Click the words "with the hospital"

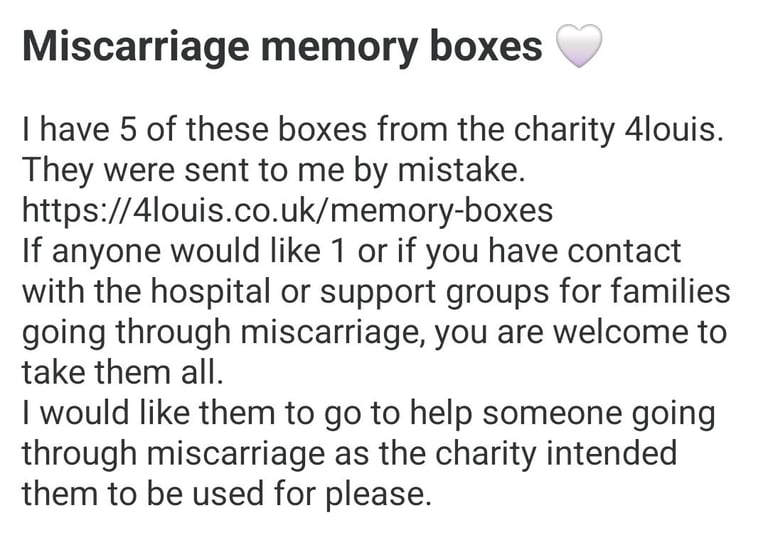click(x=146, y=291)
